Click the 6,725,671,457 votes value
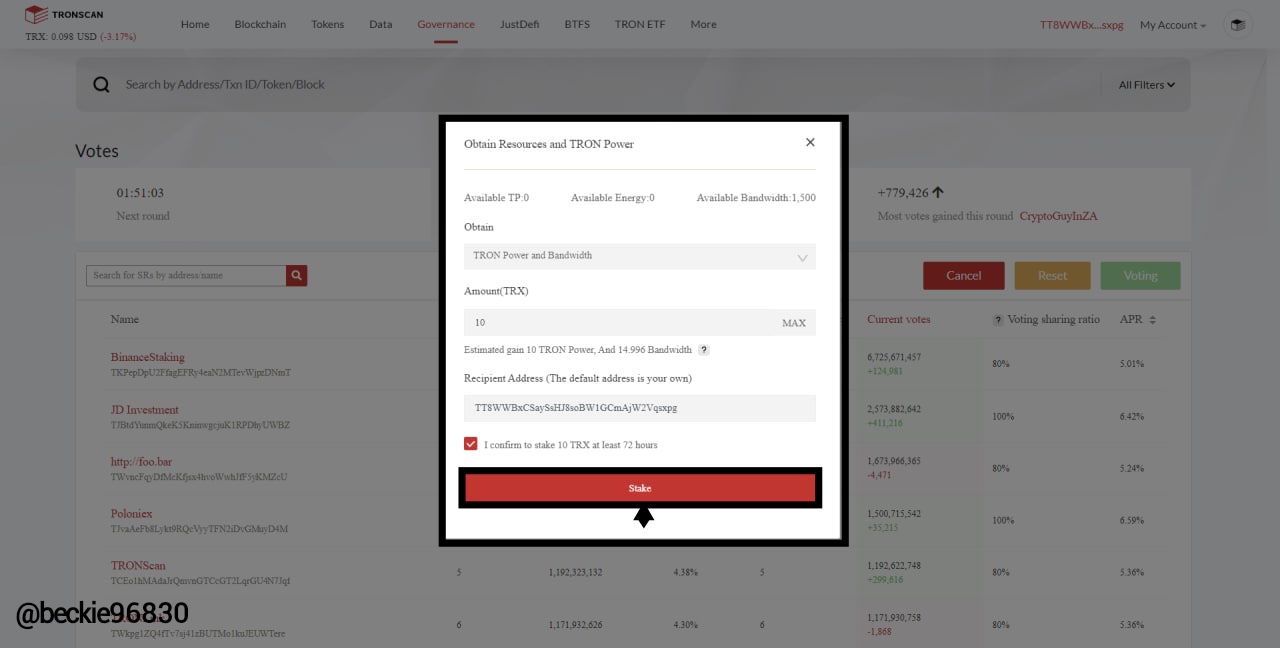The image size is (1280, 648). tap(894, 357)
